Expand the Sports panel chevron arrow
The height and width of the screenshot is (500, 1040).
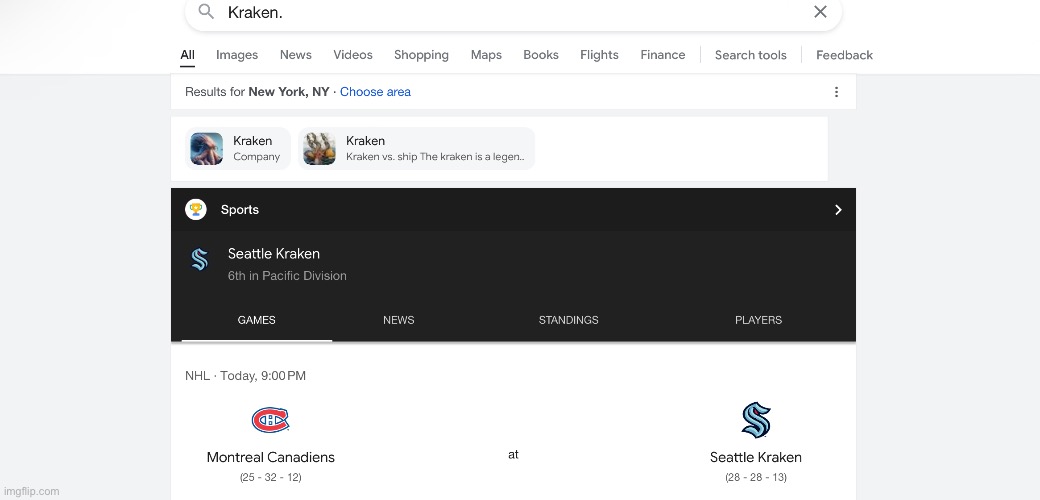pos(838,210)
